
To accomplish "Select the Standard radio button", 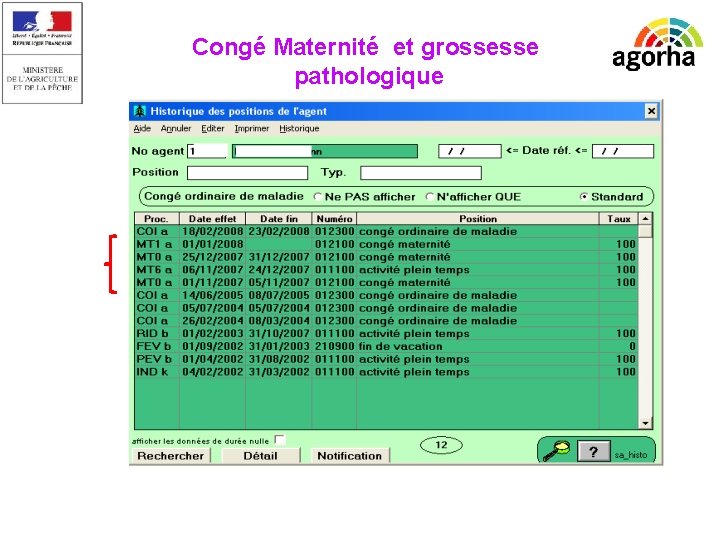I will 584,197.
